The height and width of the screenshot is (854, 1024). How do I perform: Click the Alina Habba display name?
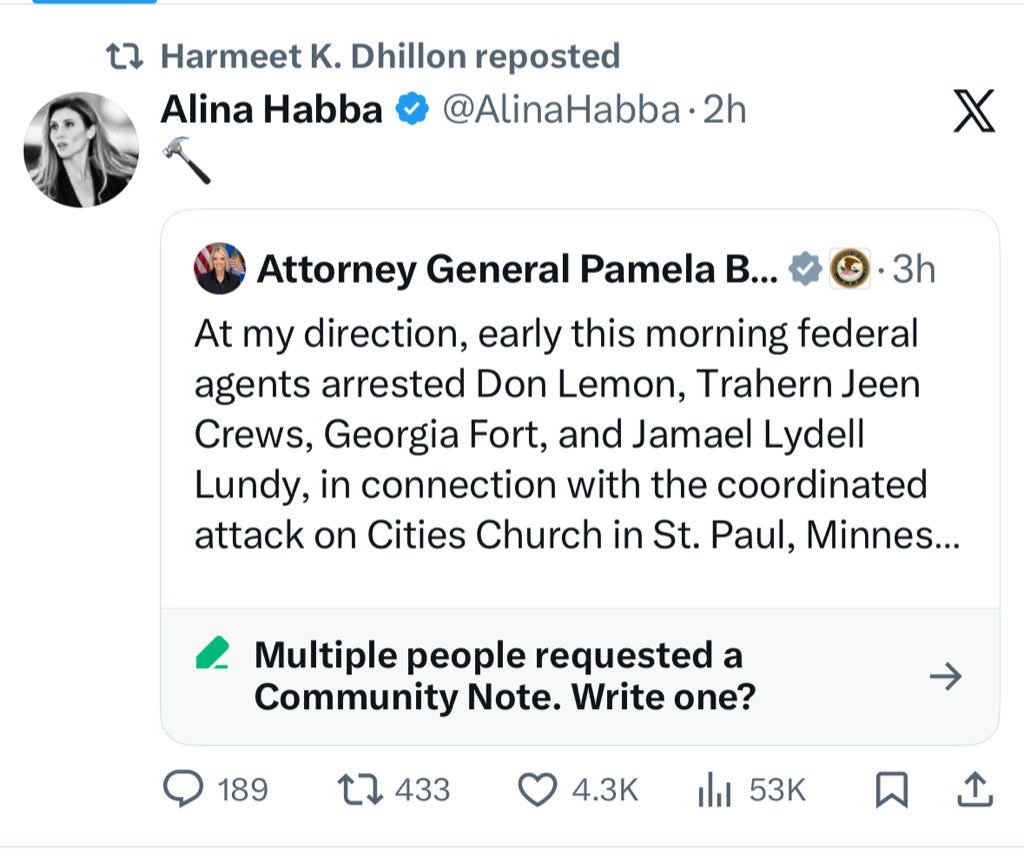point(271,110)
